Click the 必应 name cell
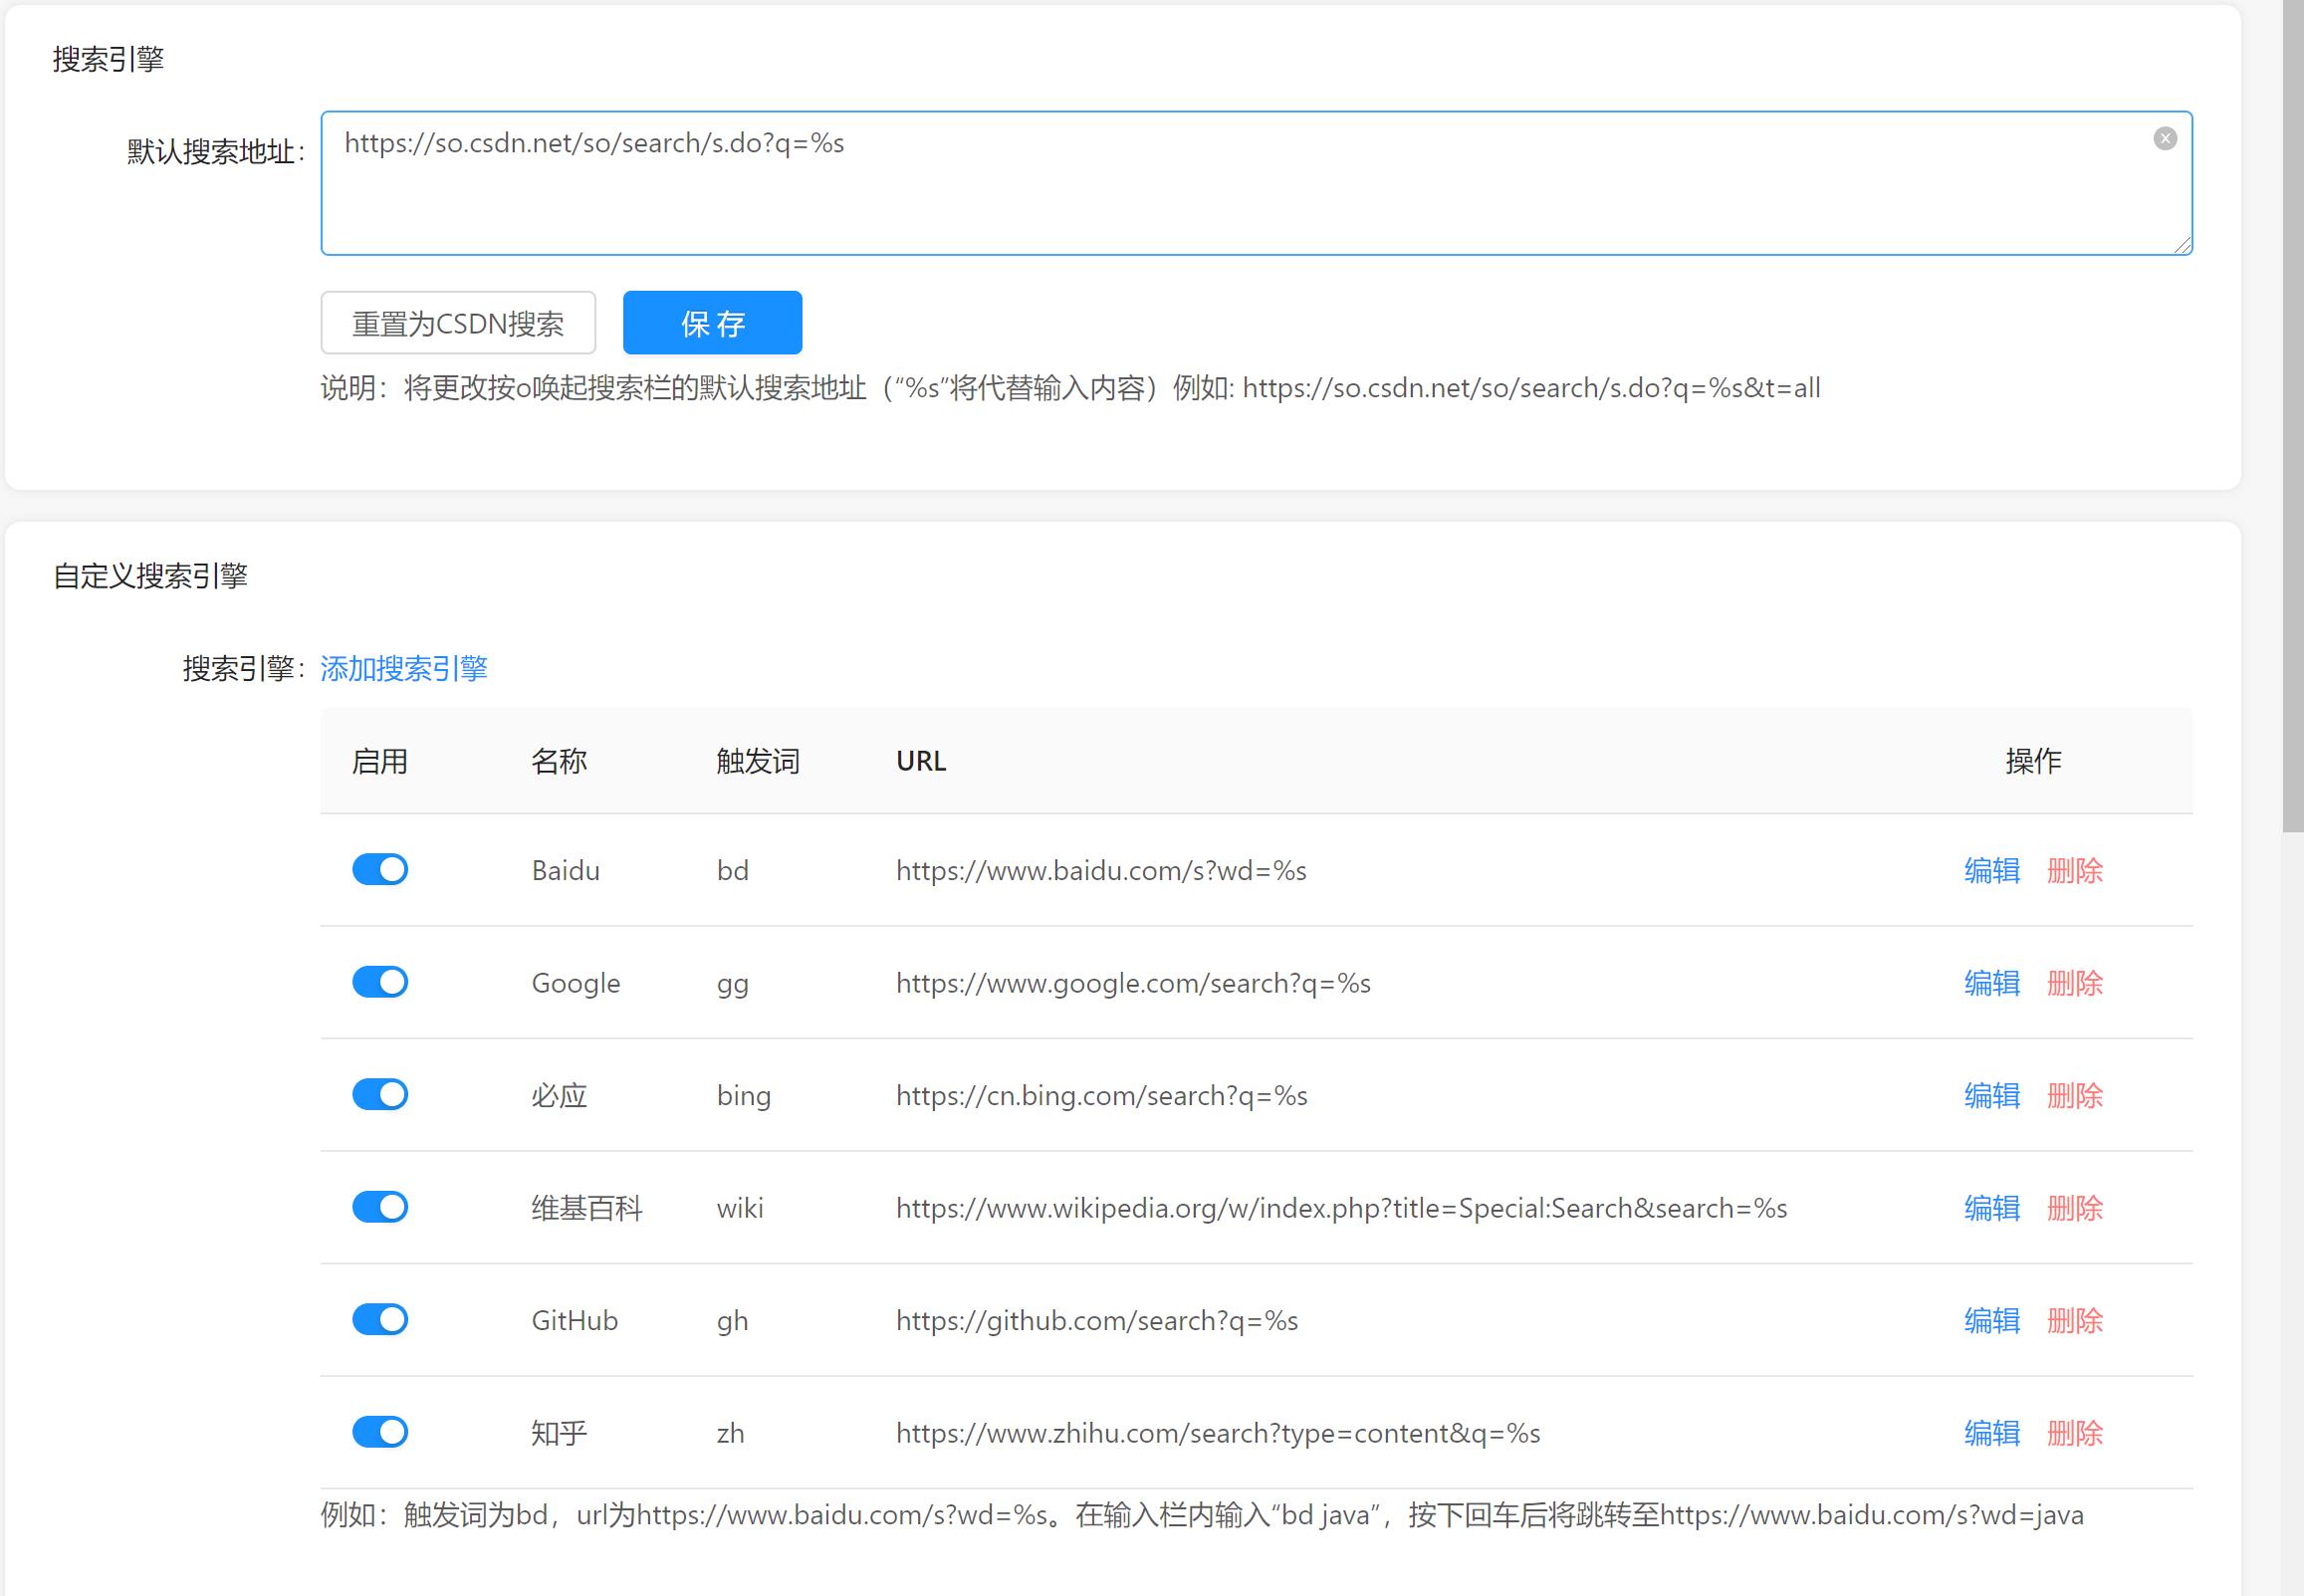Screen dimensions: 2304x1596 [x=559, y=1095]
